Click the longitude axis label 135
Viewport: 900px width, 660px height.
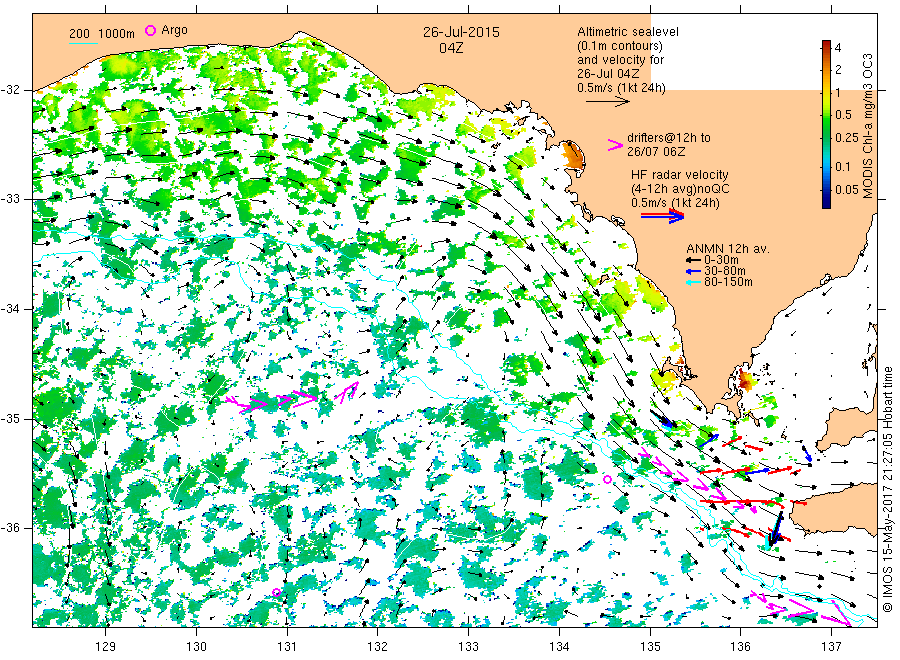point(650,647)
